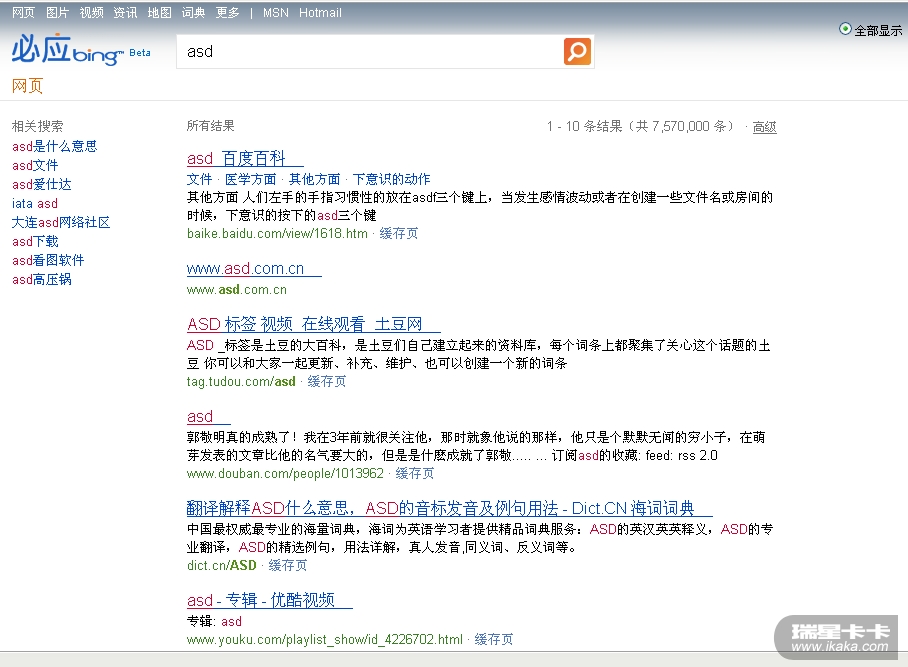The image size is (908, 667).
Task: Jump to 其他方面 section link
Action: coord(314,179)
